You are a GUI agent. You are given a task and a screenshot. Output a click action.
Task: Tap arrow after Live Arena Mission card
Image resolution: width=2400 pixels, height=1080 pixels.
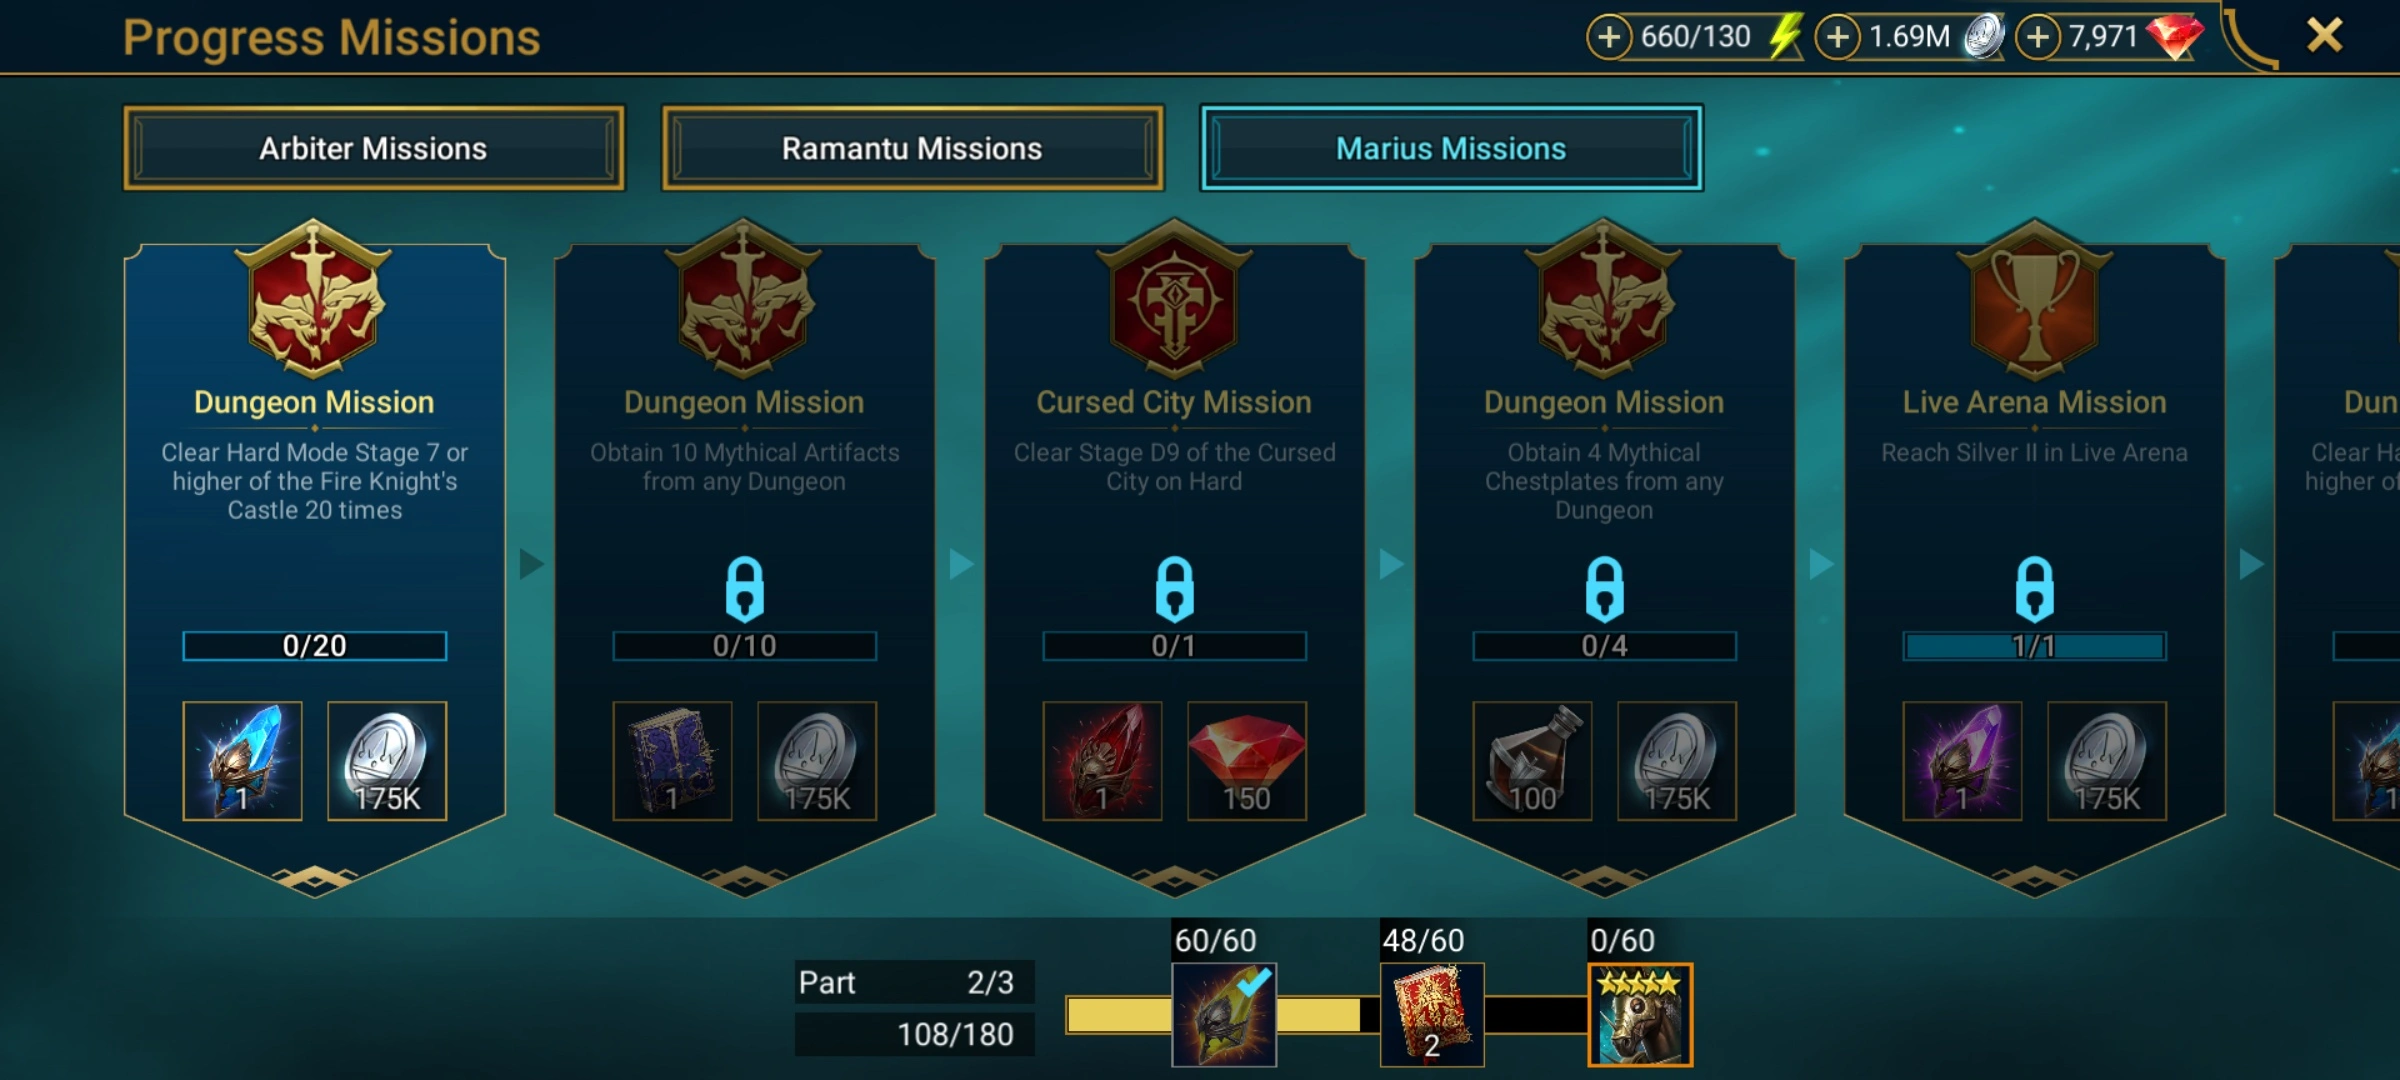point(2251,564)
